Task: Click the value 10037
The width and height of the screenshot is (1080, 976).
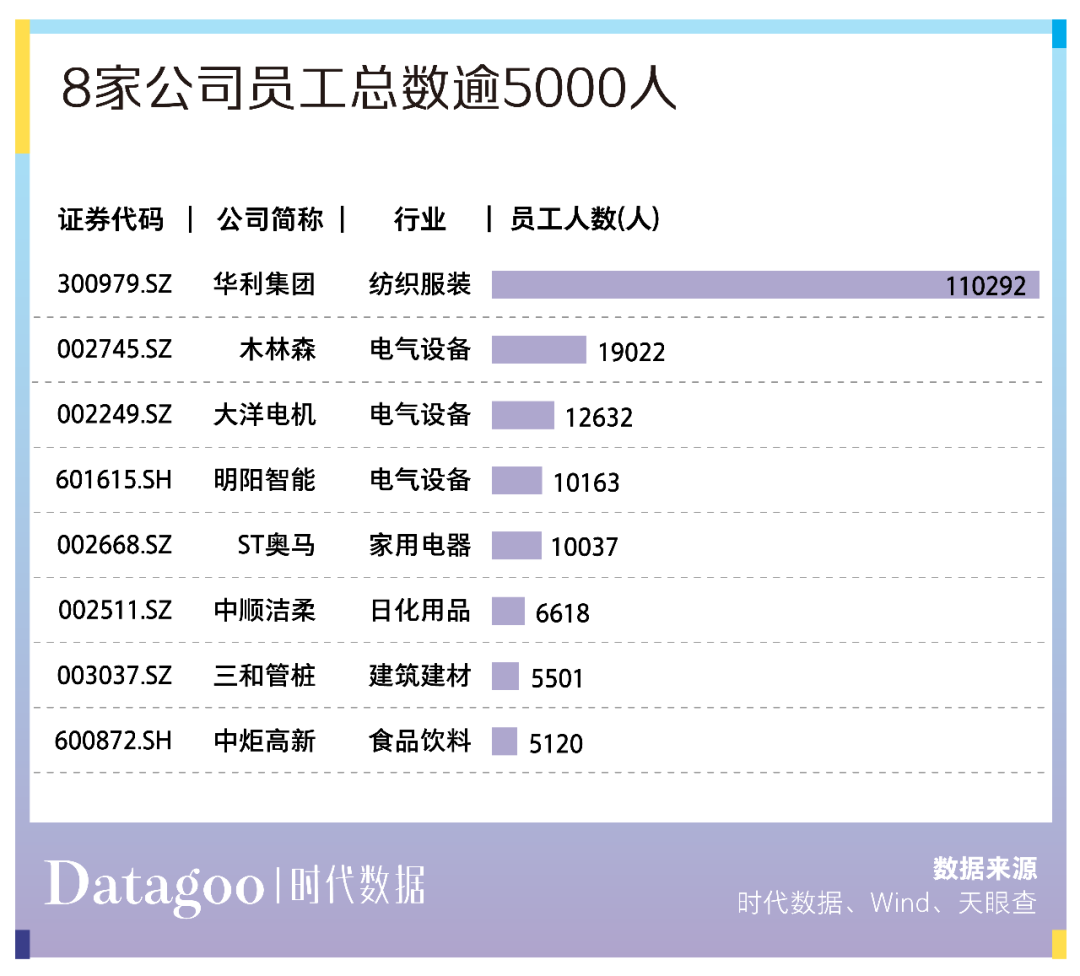Action: [x=584, y=548]
